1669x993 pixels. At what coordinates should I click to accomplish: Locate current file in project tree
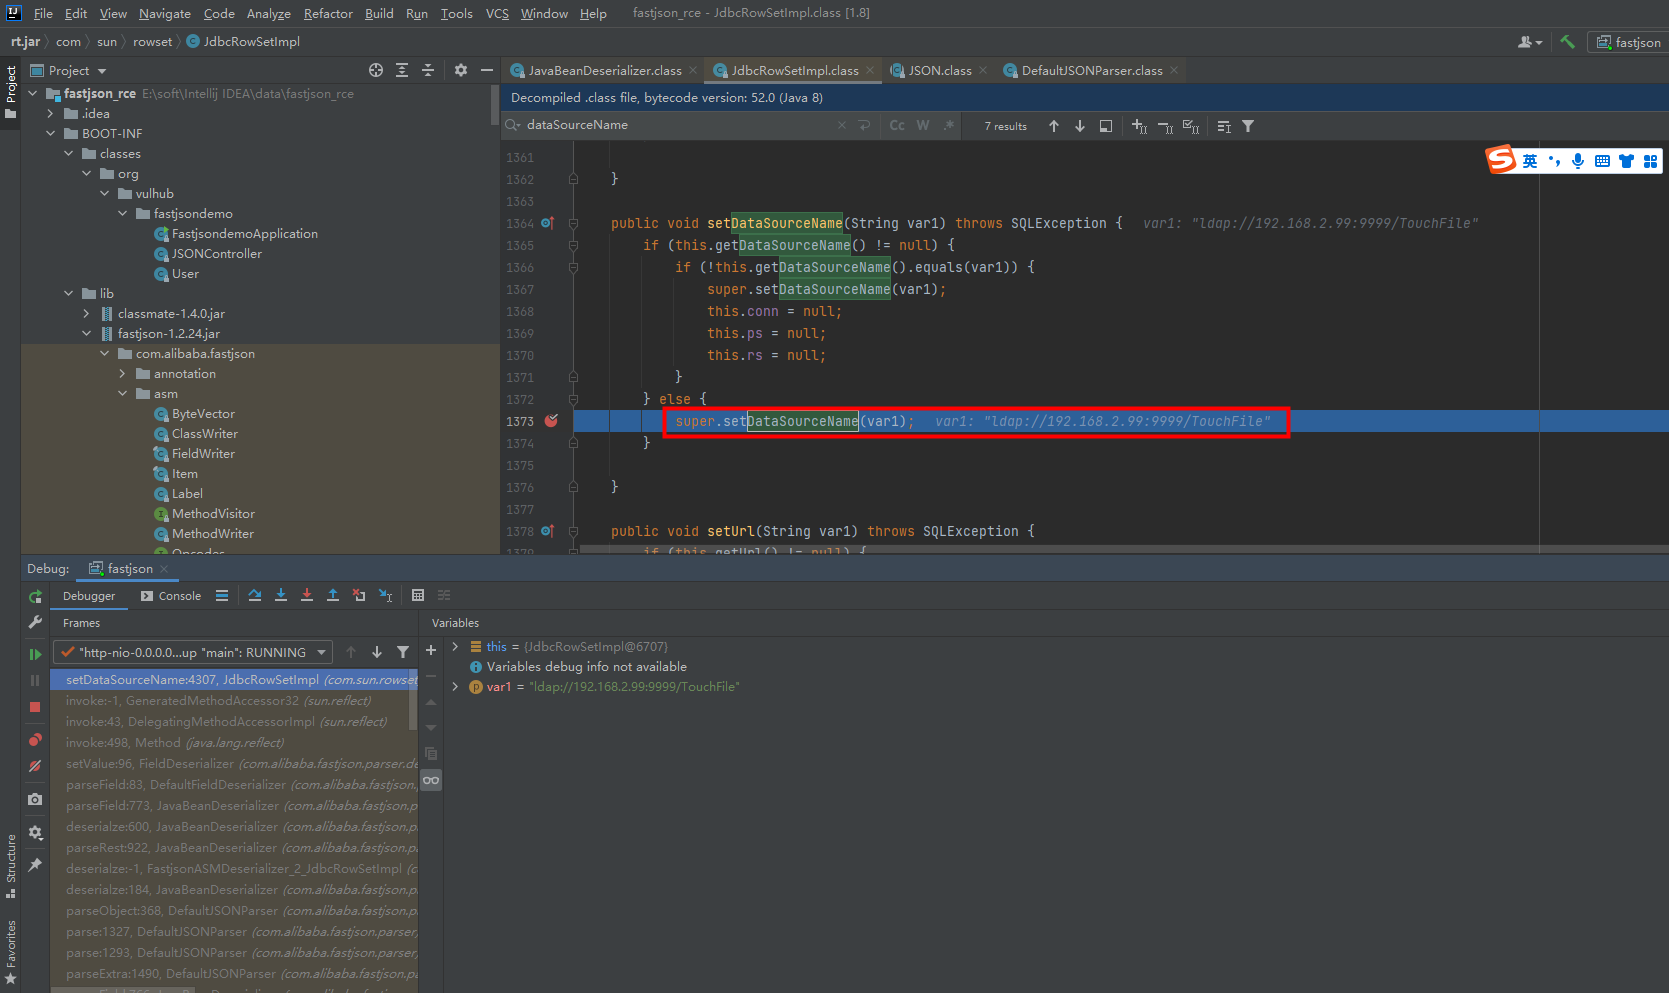376,70
